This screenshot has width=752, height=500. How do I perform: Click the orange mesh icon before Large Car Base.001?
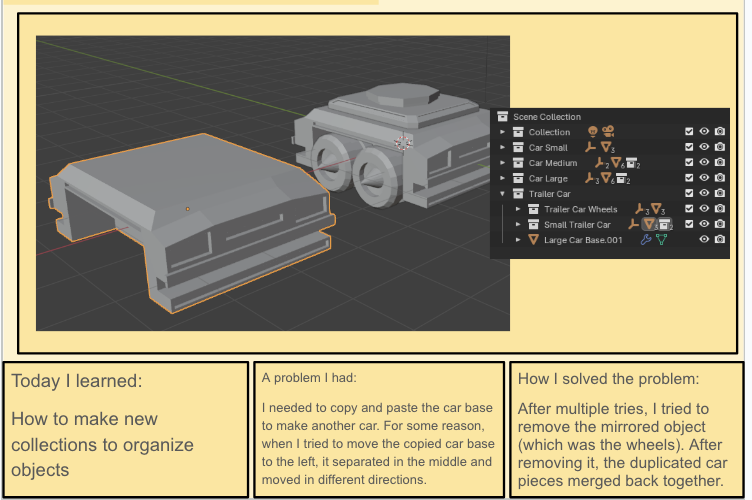click(x=533, y=240)
